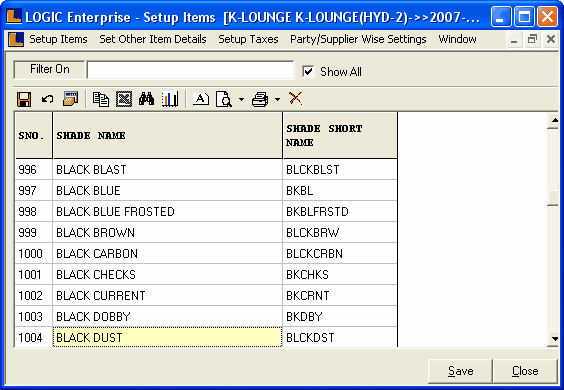This screenshot has width=564, height=390.
Task: Click the LOGIC Enterprise title bar icon
Action: coord(14,16)
